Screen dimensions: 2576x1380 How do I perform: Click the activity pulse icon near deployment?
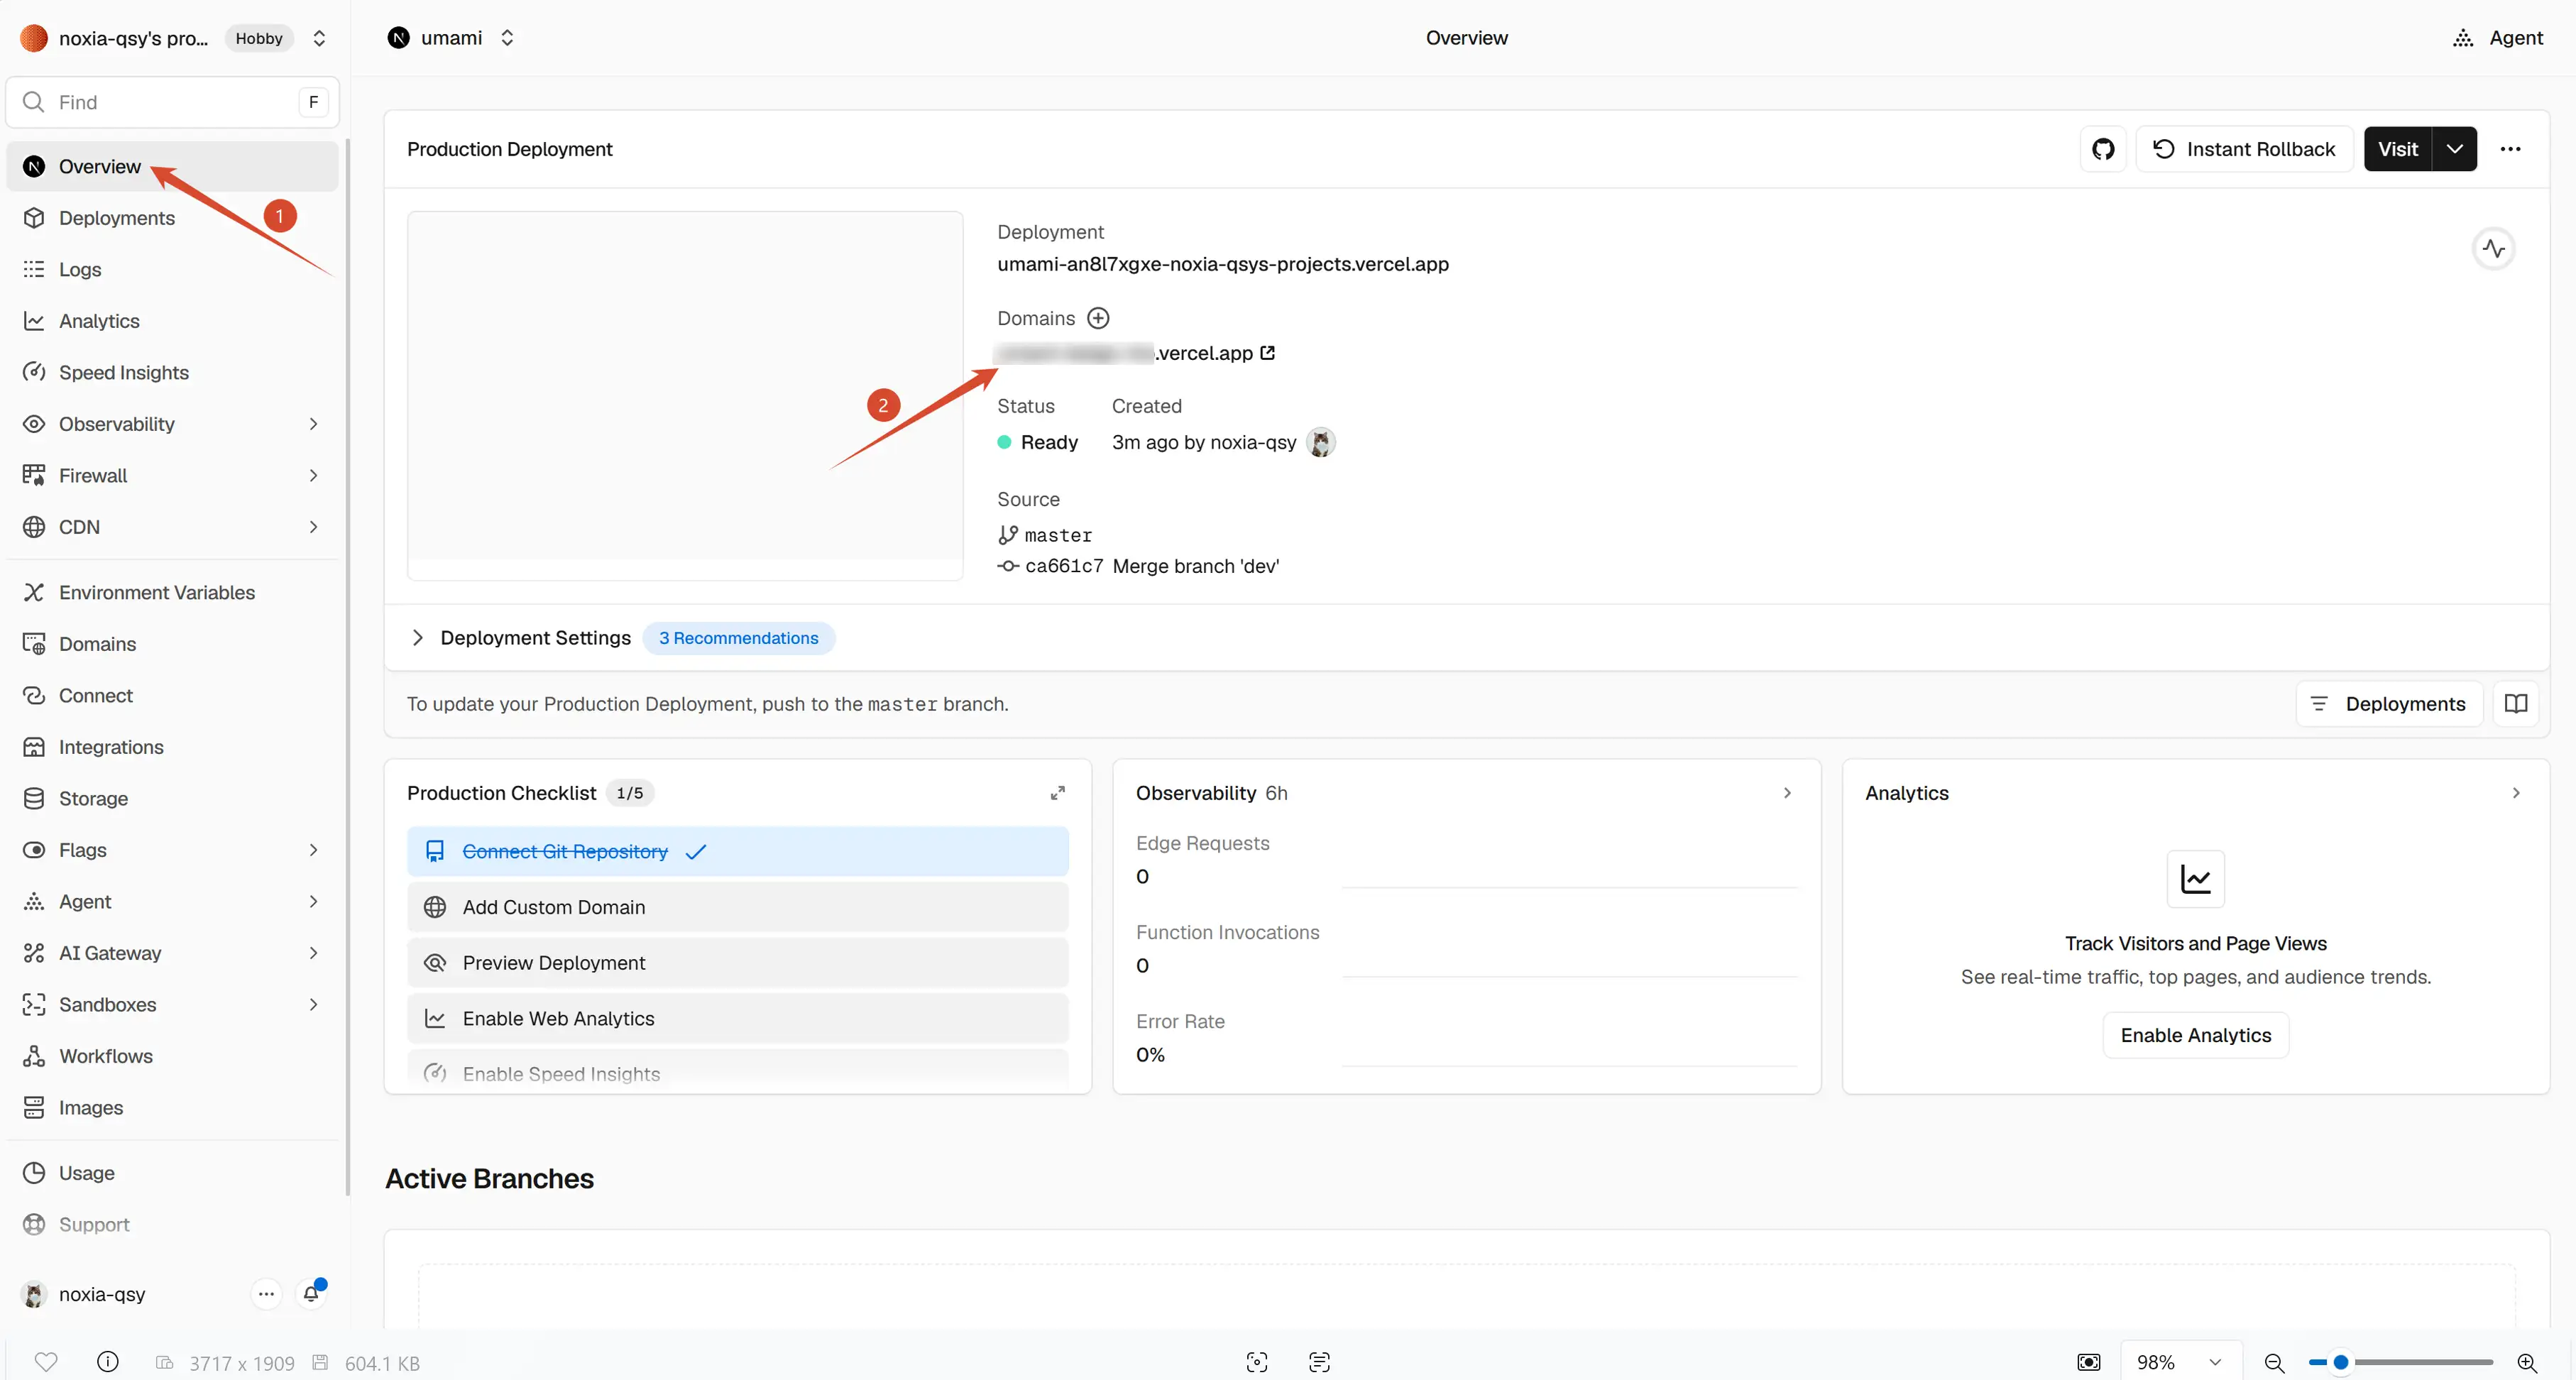2494,249
